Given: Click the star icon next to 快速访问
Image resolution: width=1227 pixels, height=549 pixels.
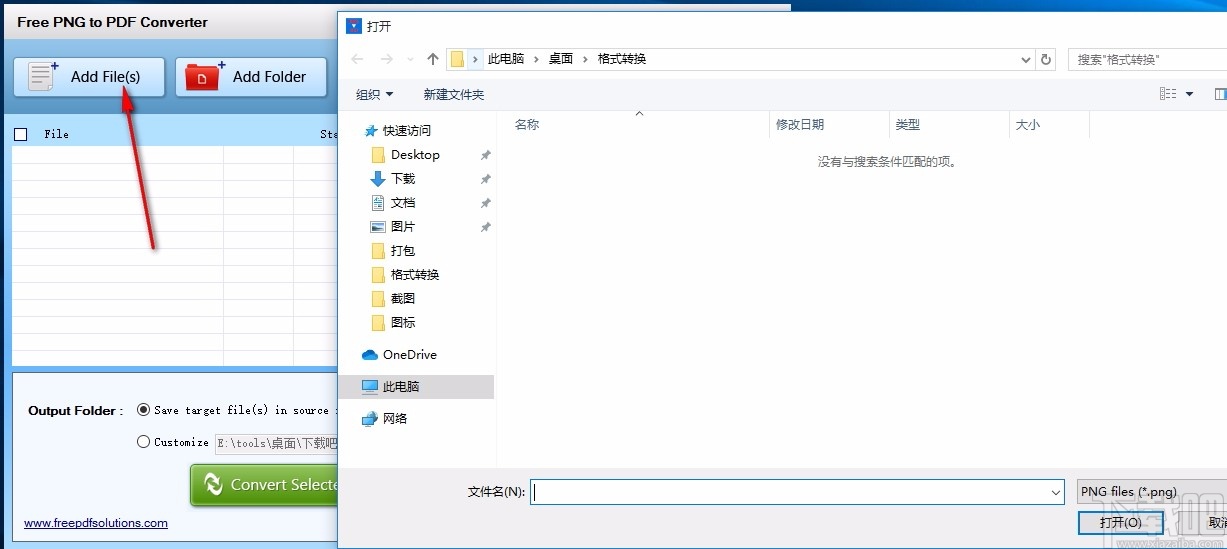Looking at the screenshot, I should click(x=370, y=131).
